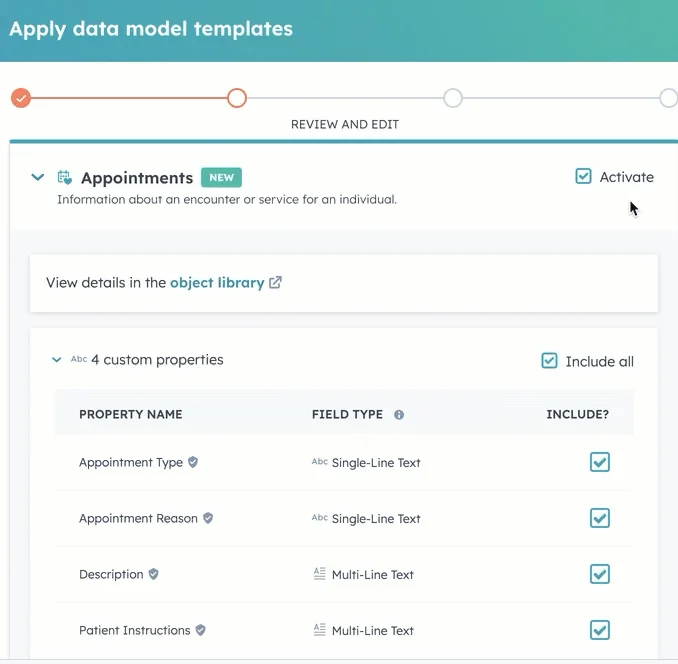Uncheck include for Appointment Type

(x=600, y=462)
